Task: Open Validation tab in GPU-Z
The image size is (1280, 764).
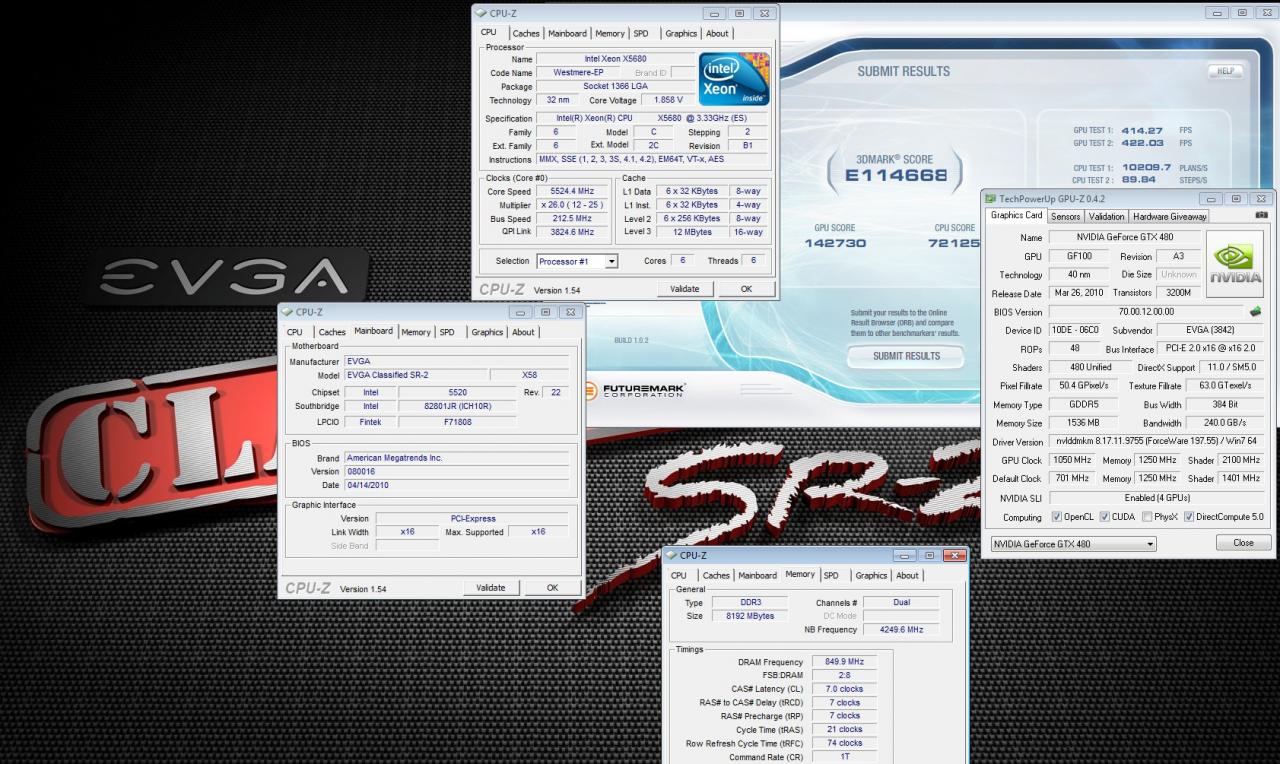Action: click(x=1106, y=216)
